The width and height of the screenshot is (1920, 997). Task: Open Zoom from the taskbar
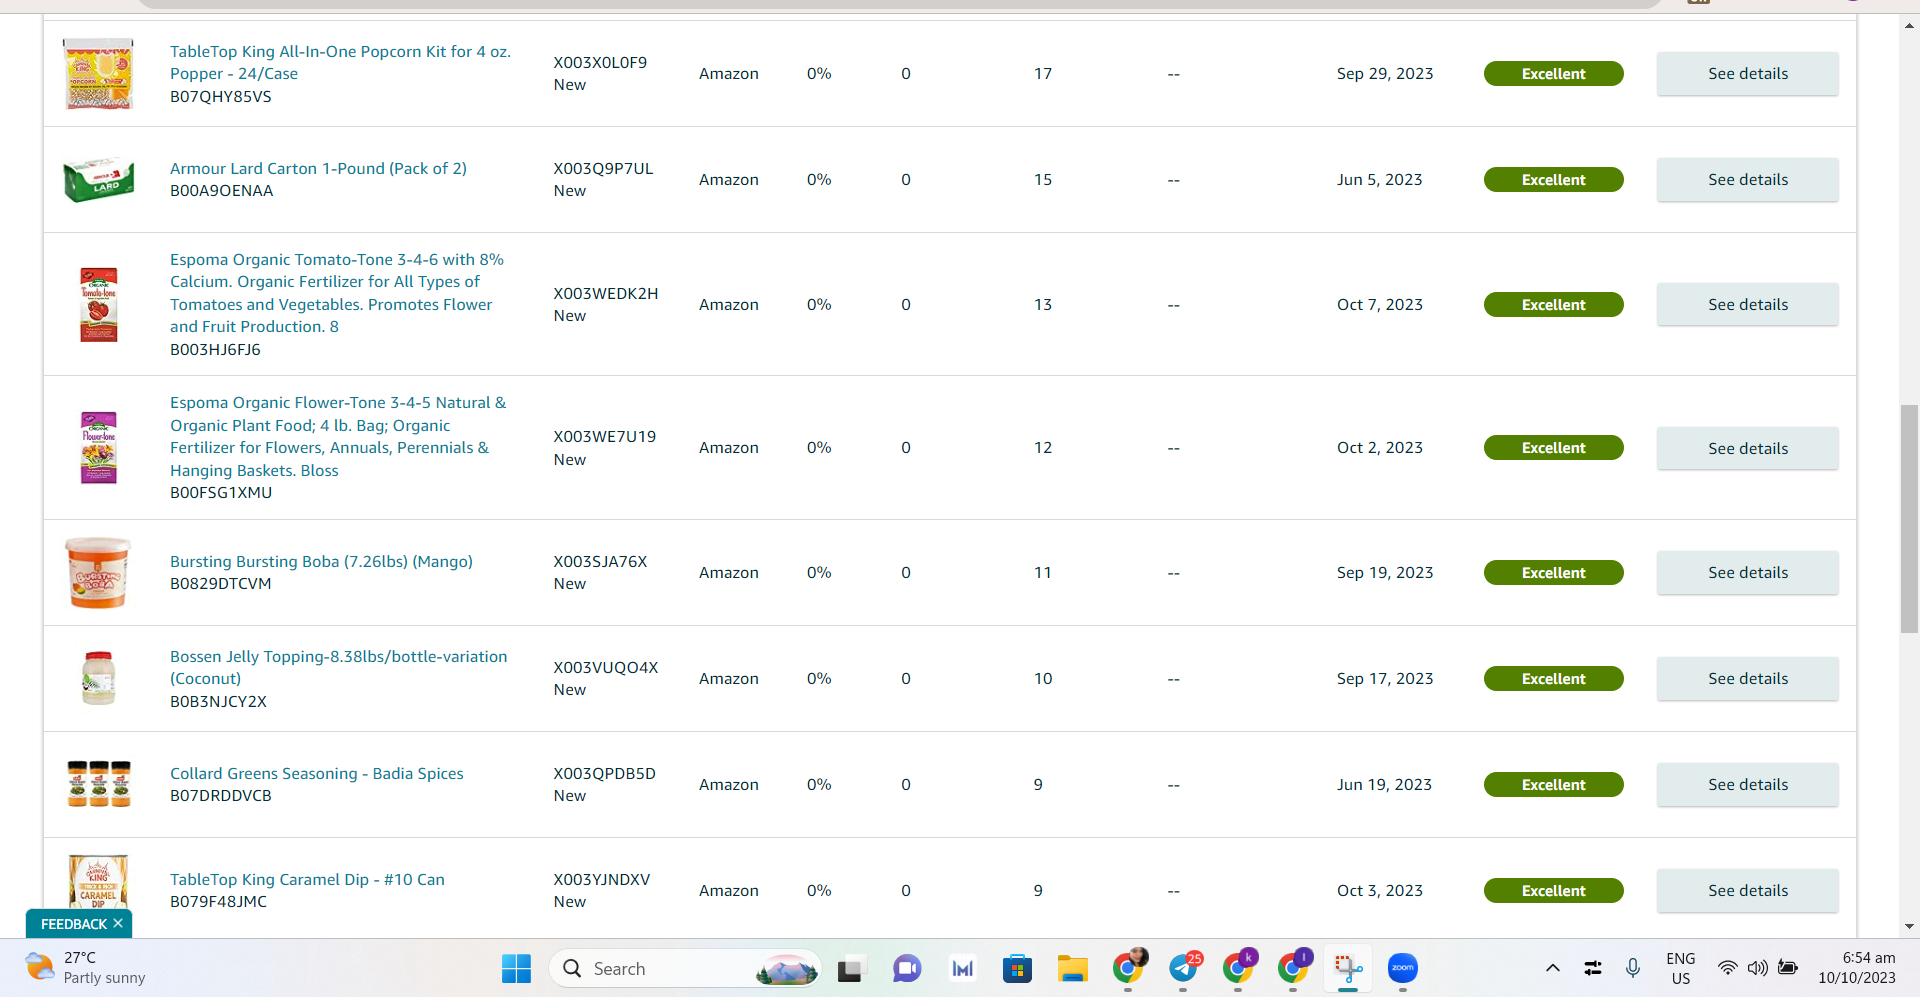click(1403, 968)
